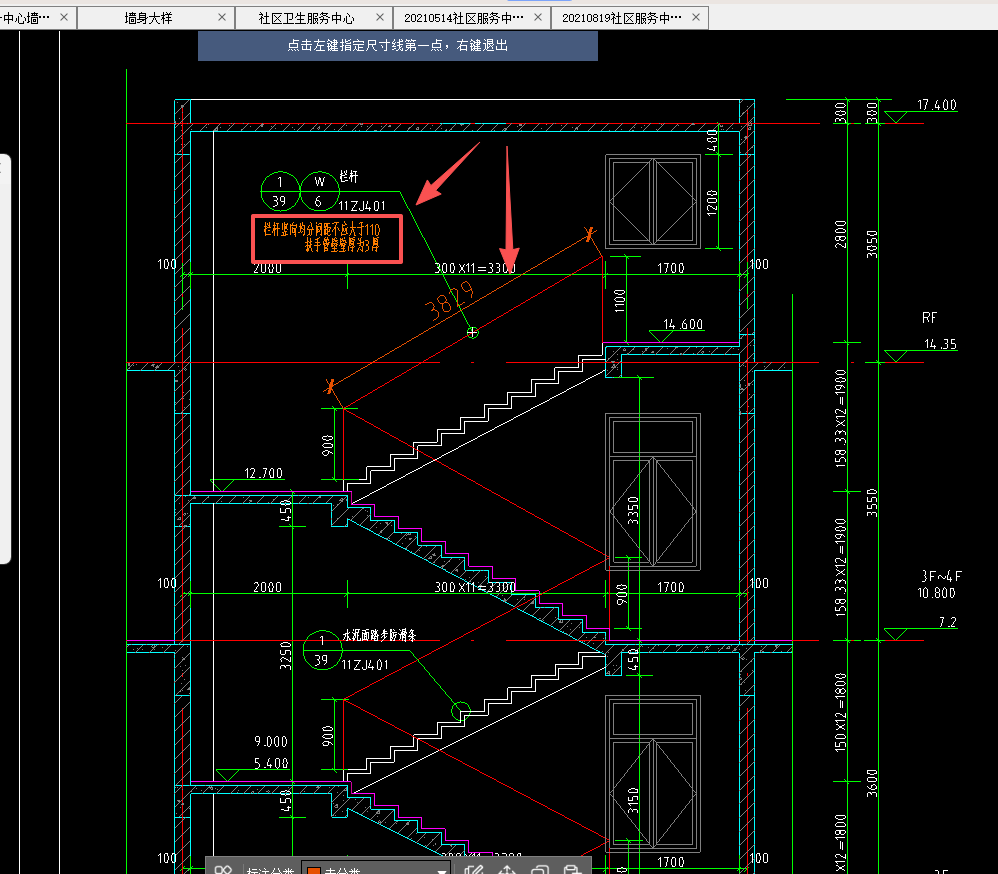Open the 未分类 annotation category dropdown
This screenshot has height=874, width=998.
tap(376, 869)
